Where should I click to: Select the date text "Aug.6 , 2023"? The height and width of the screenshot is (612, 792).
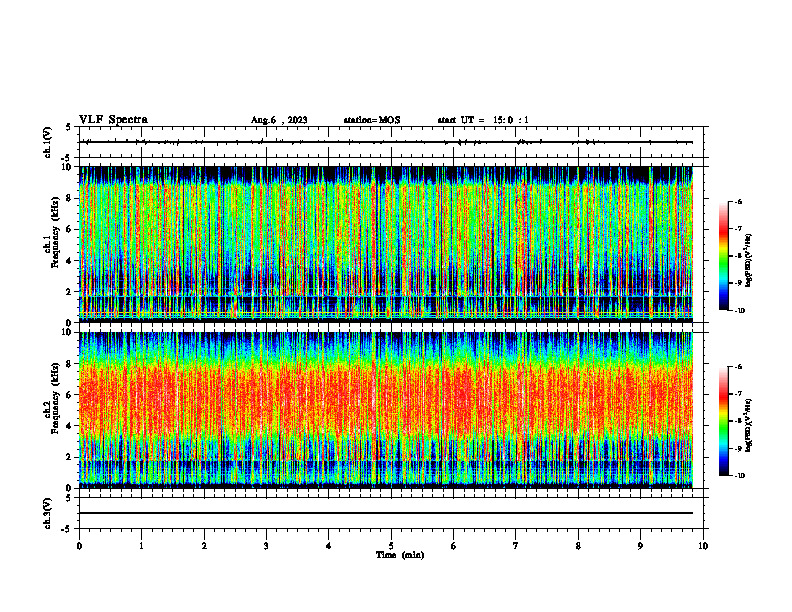coord(279,120)
